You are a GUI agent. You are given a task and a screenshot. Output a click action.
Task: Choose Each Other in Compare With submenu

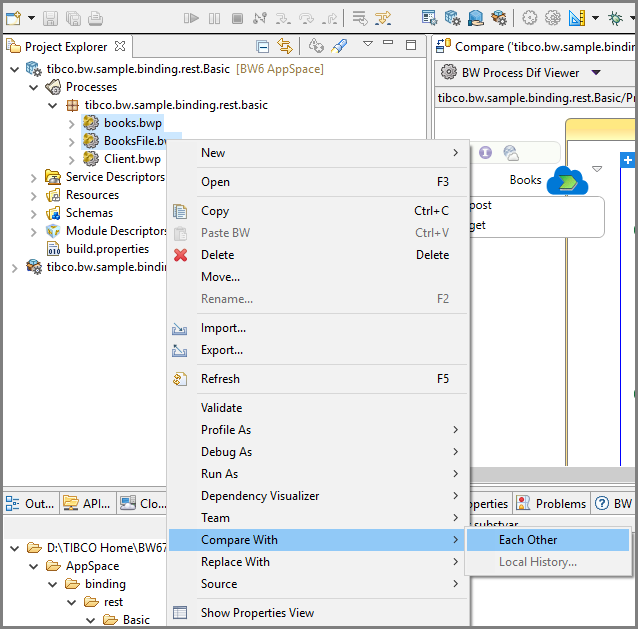click(x=528, y=540)
